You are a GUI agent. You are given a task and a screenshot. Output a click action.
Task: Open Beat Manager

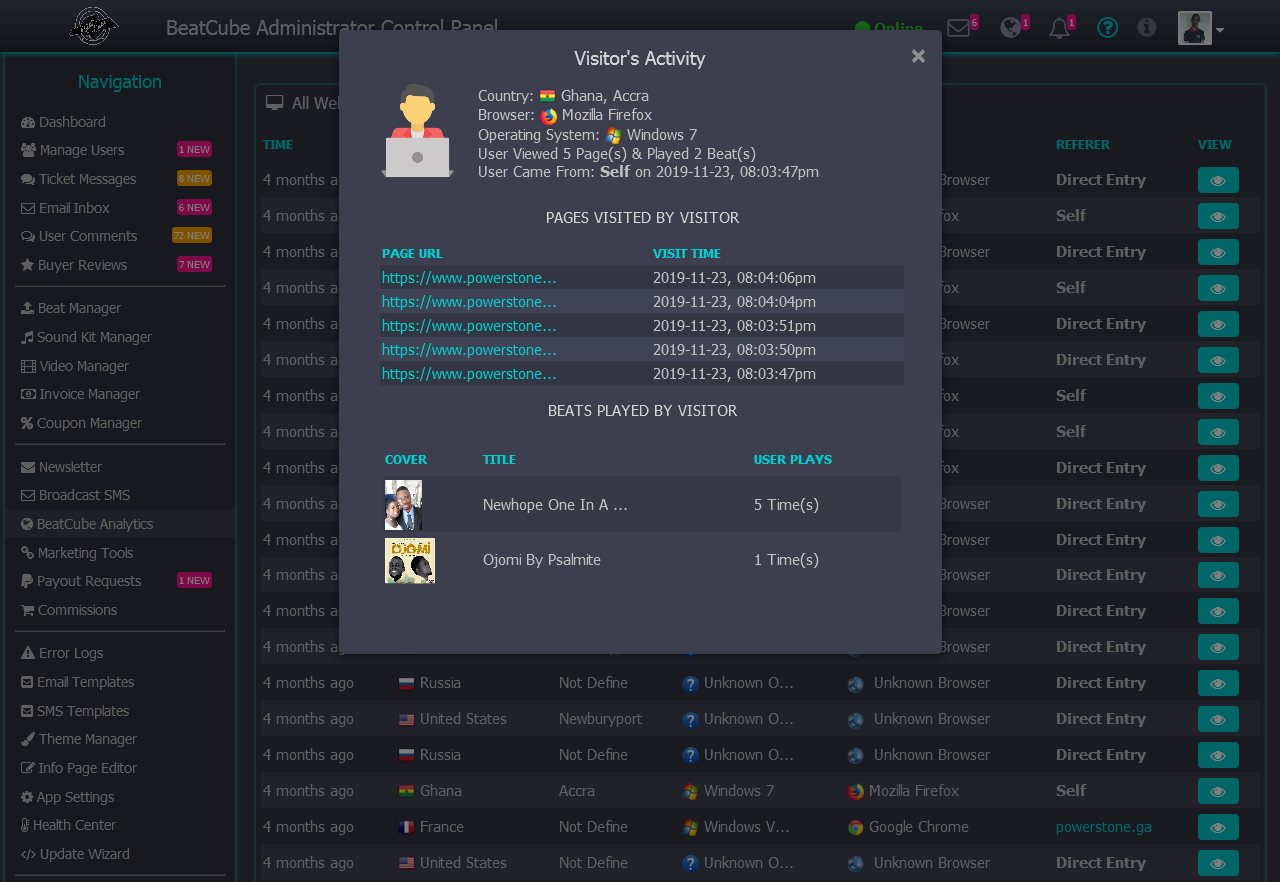point(71,308)
